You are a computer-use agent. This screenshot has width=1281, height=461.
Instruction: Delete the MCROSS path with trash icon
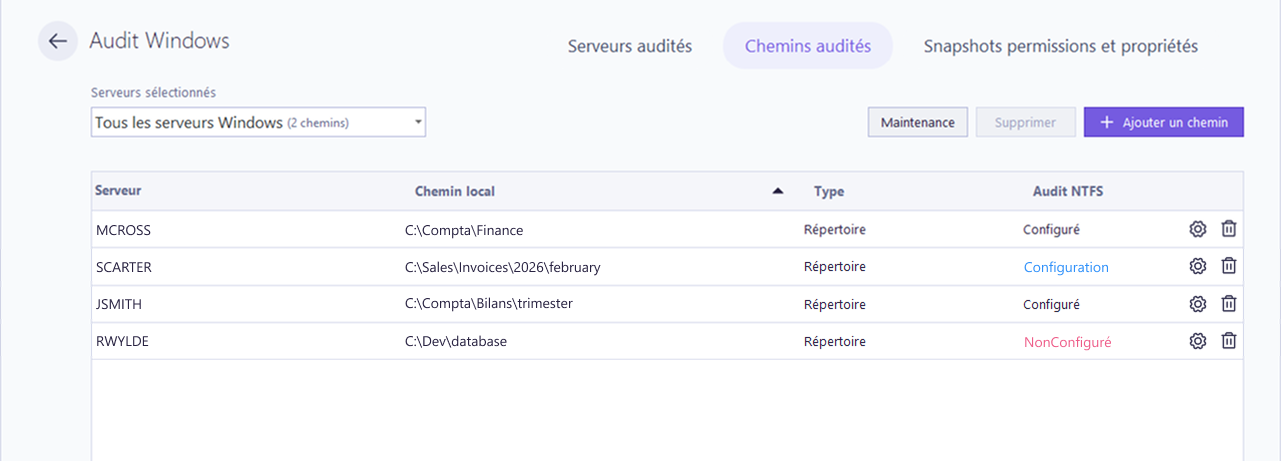pos(1229,229)
